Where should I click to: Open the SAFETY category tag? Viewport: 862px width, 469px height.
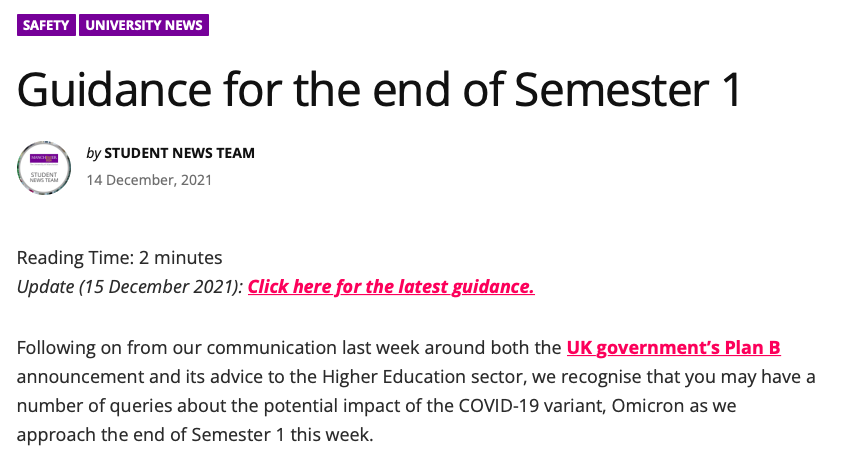tap(46, 25)
